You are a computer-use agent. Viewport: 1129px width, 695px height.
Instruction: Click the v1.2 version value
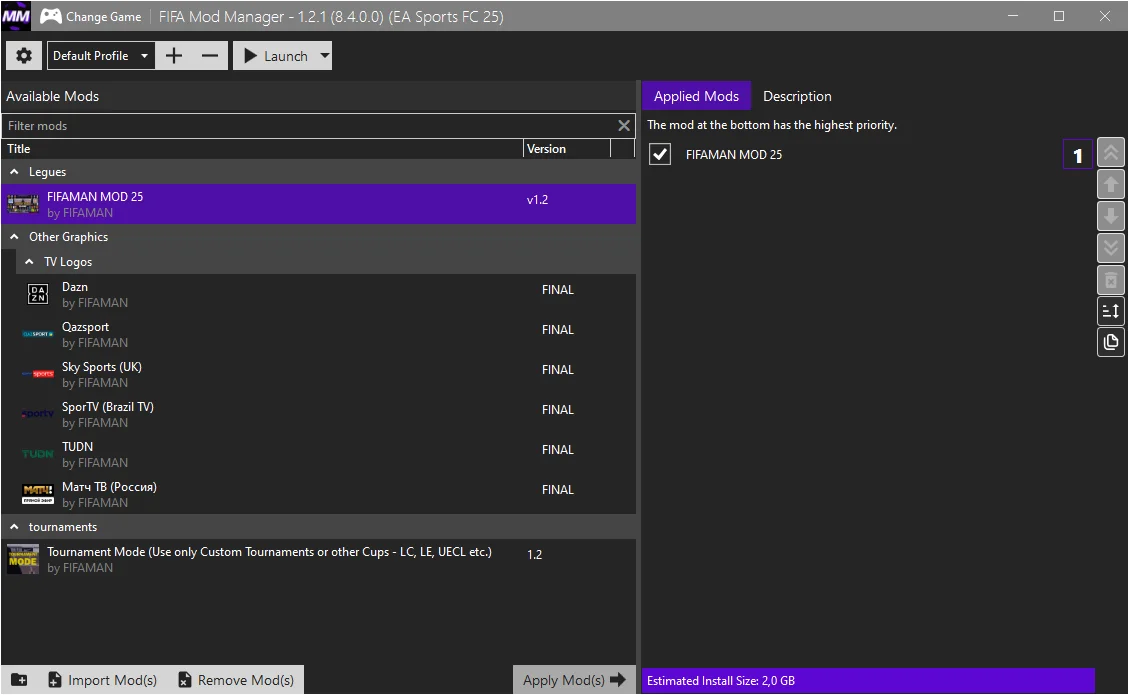pos(537,199)
